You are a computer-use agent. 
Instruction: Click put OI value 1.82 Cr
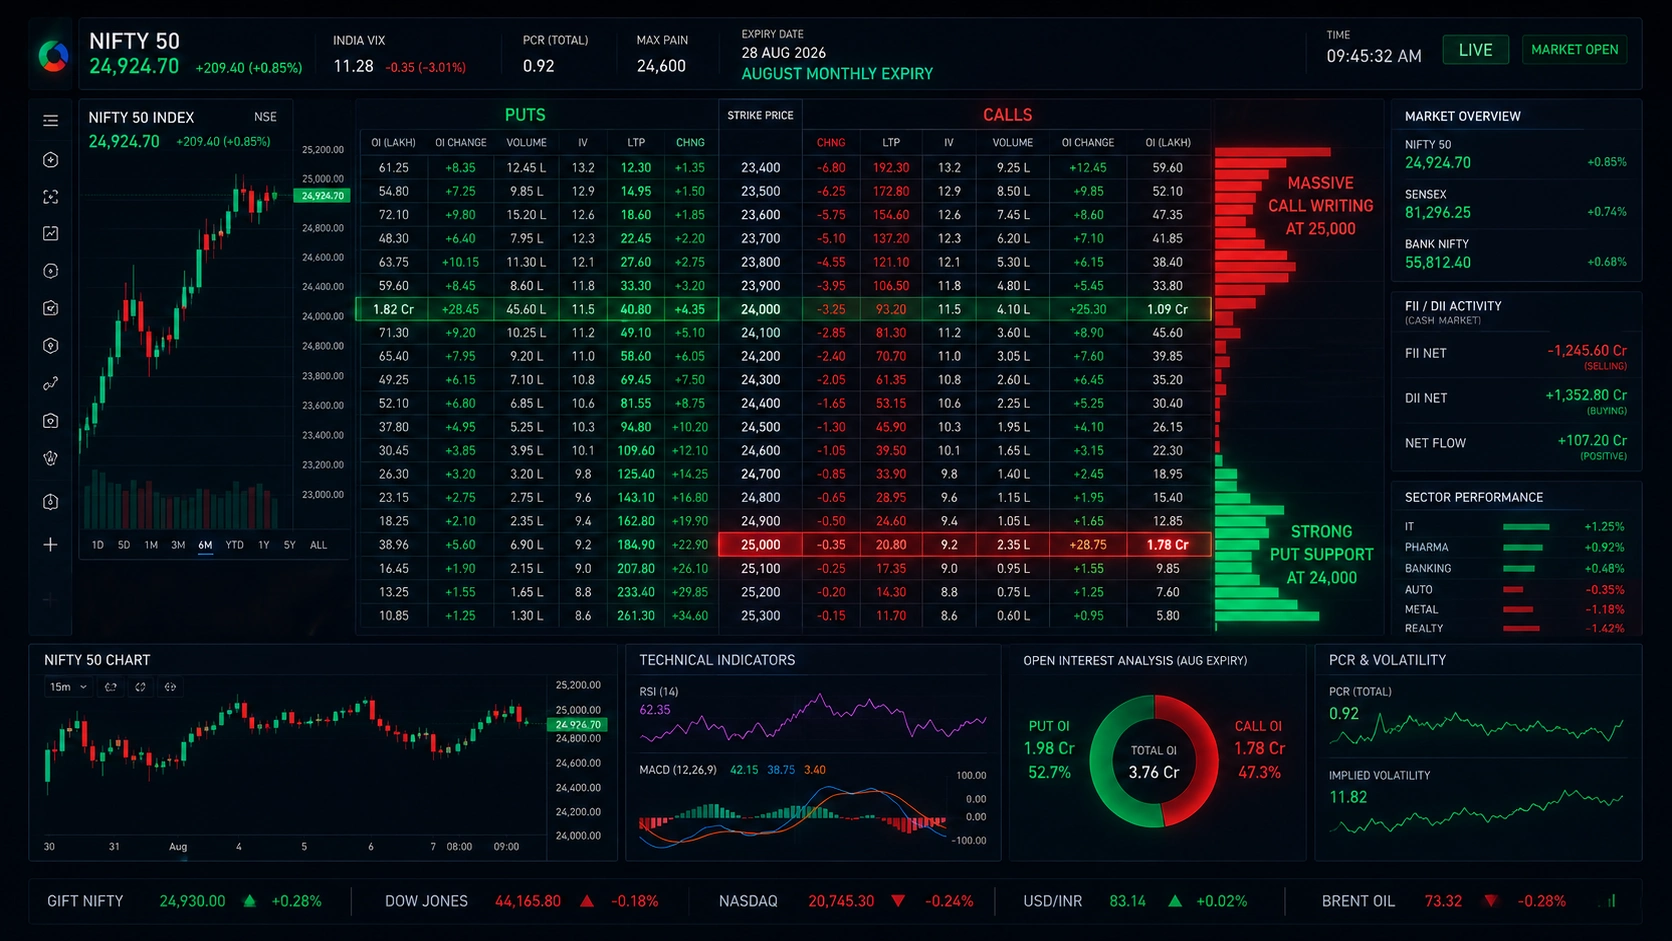[393, 310]
